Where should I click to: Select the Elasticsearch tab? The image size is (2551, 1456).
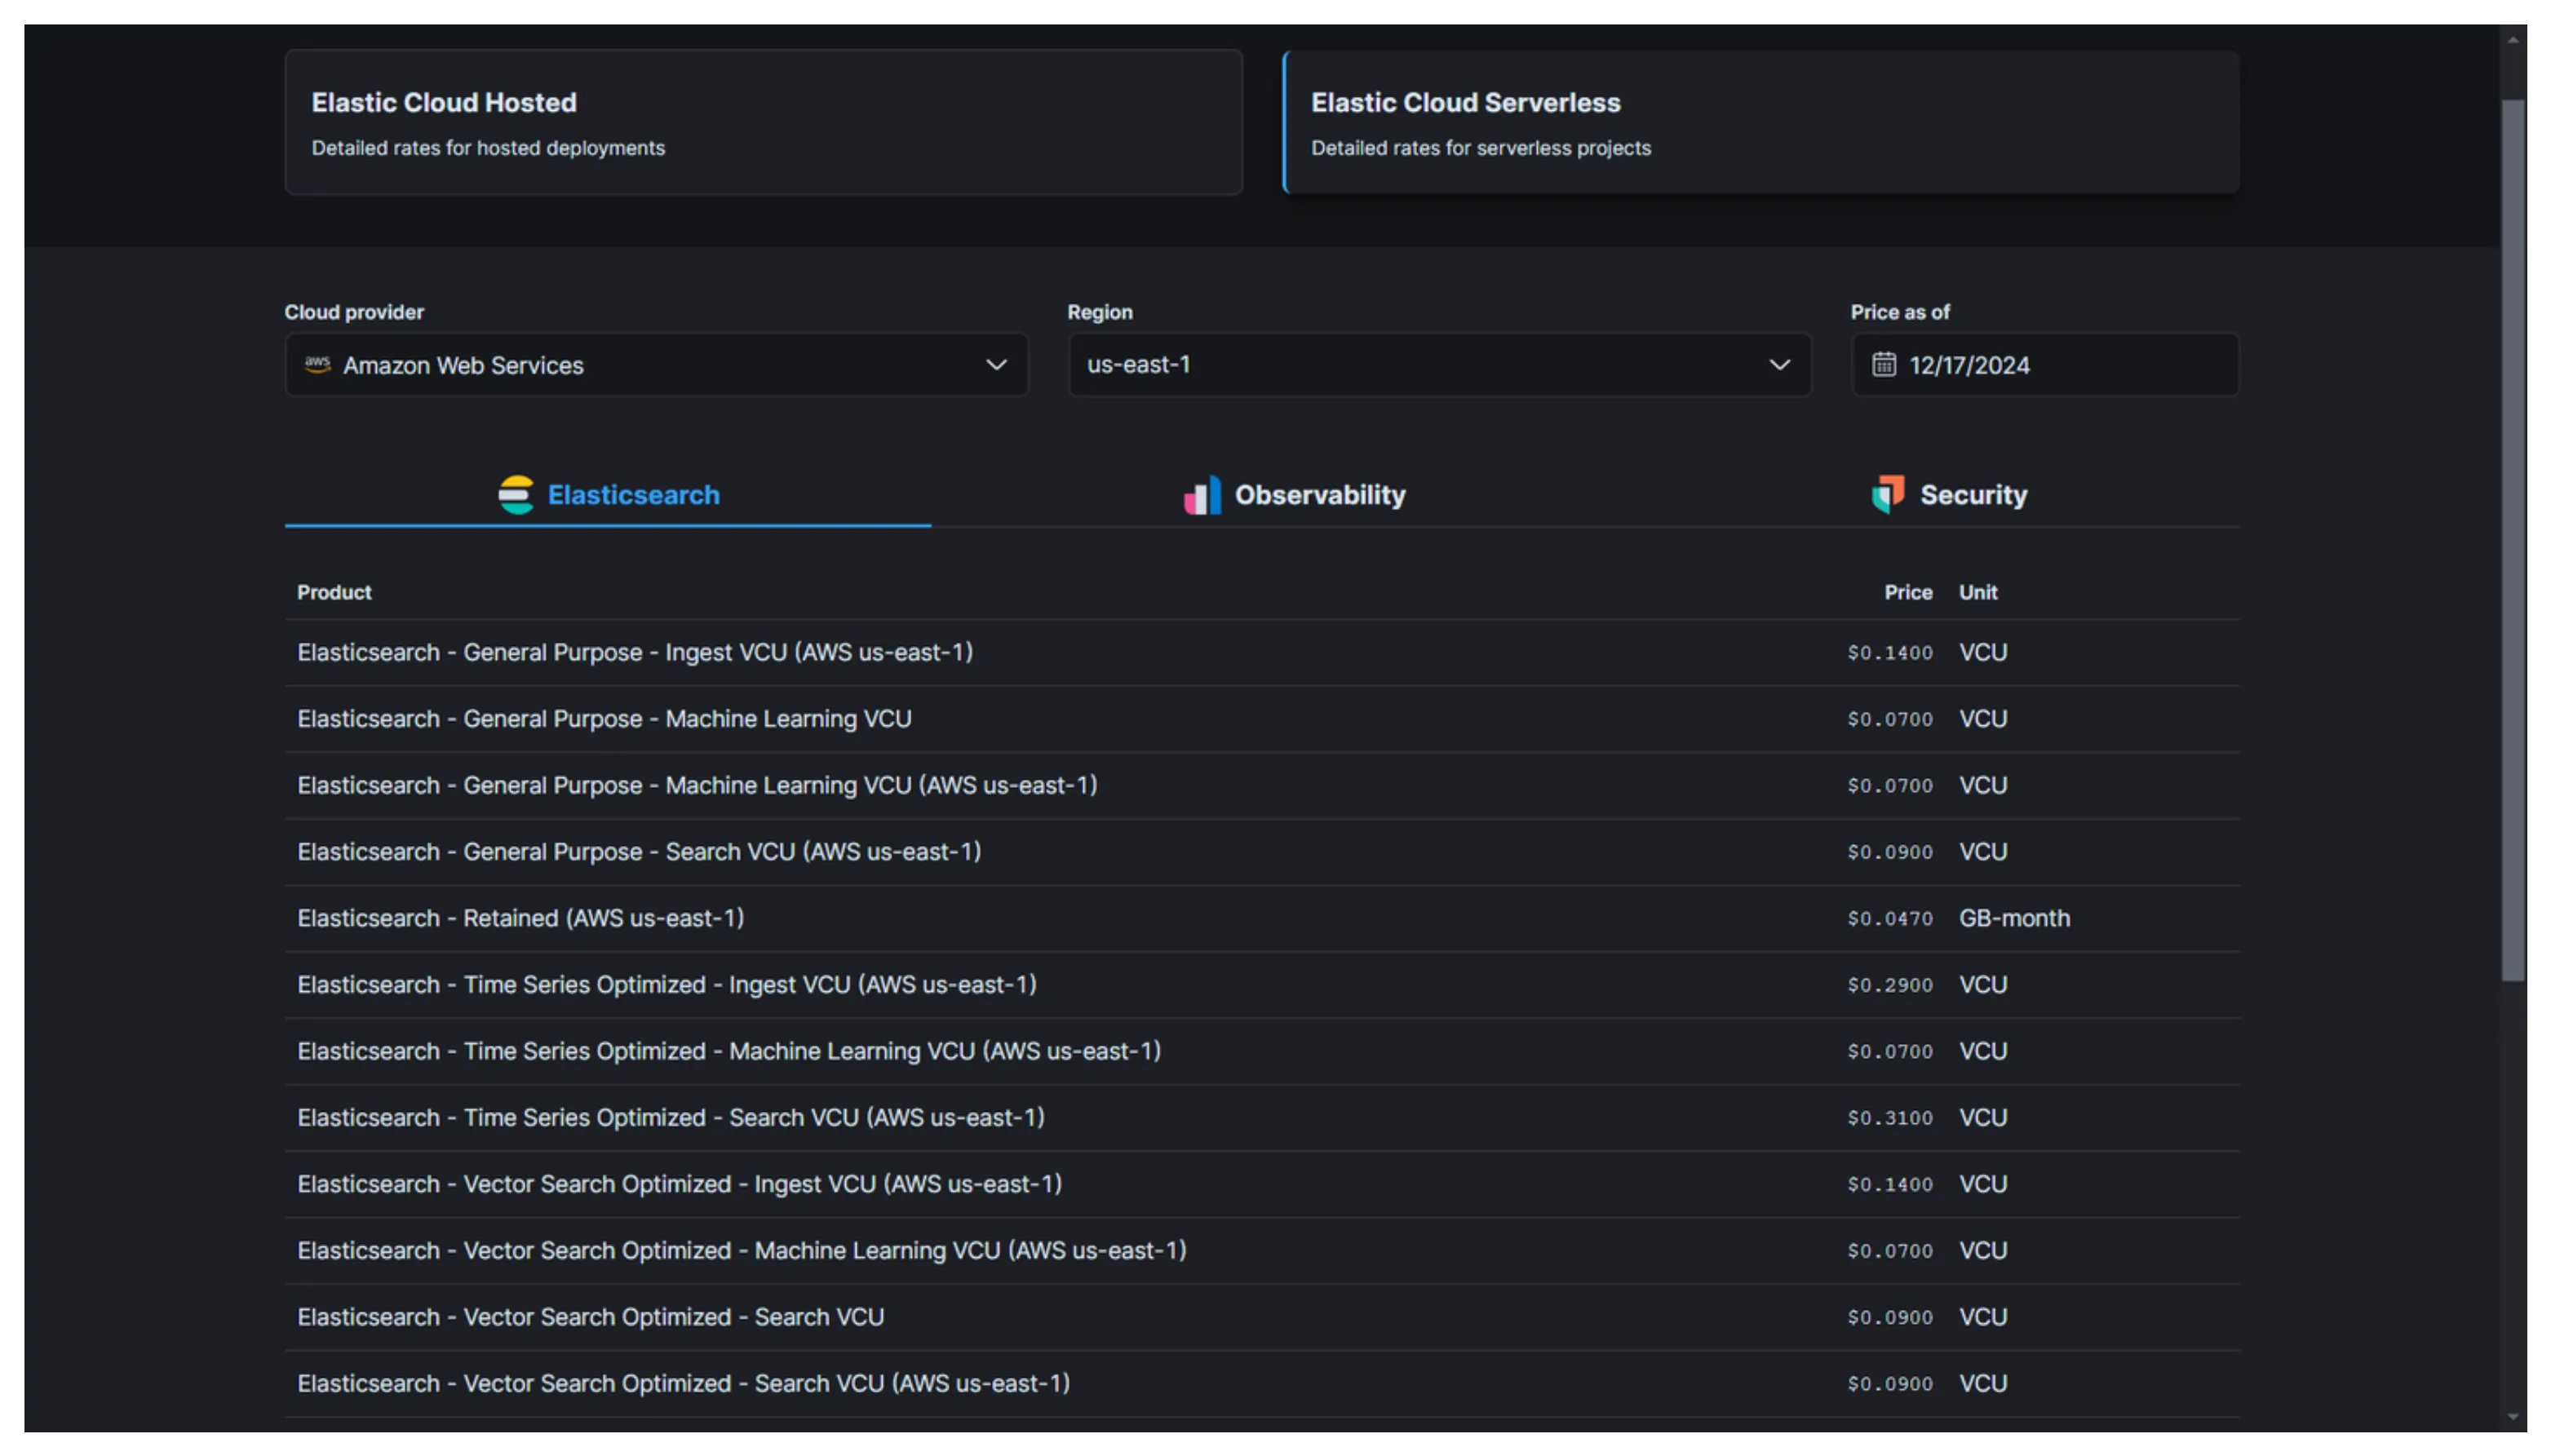[x=632, y=495]
